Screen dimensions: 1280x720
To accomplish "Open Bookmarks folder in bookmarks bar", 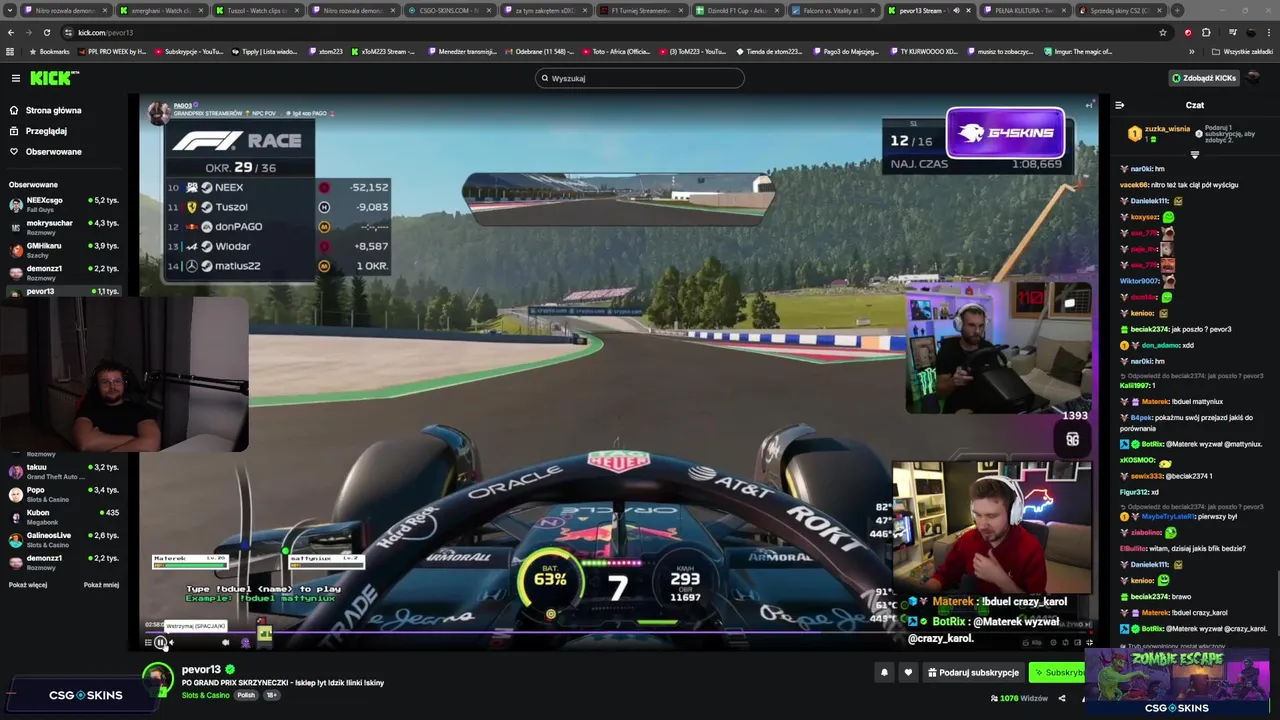I will point(49,51).
